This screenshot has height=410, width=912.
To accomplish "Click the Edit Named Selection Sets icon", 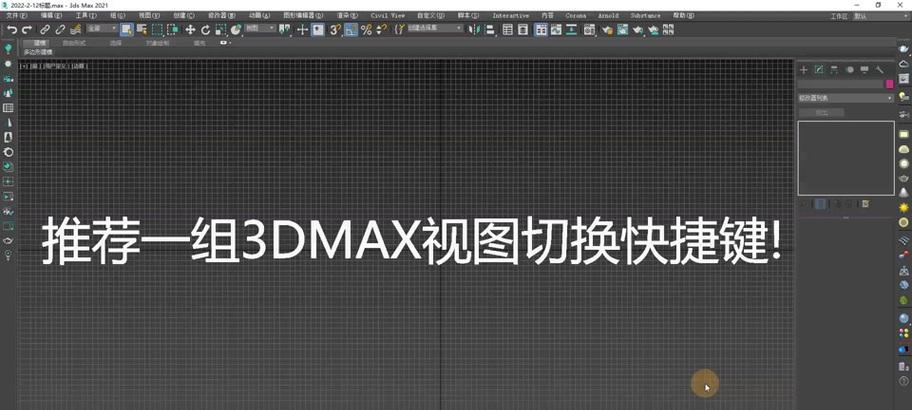I will [x=399, y=29].
